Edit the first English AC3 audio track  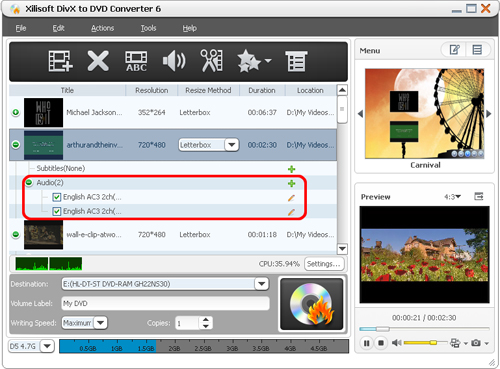click(x=291, y=198)
